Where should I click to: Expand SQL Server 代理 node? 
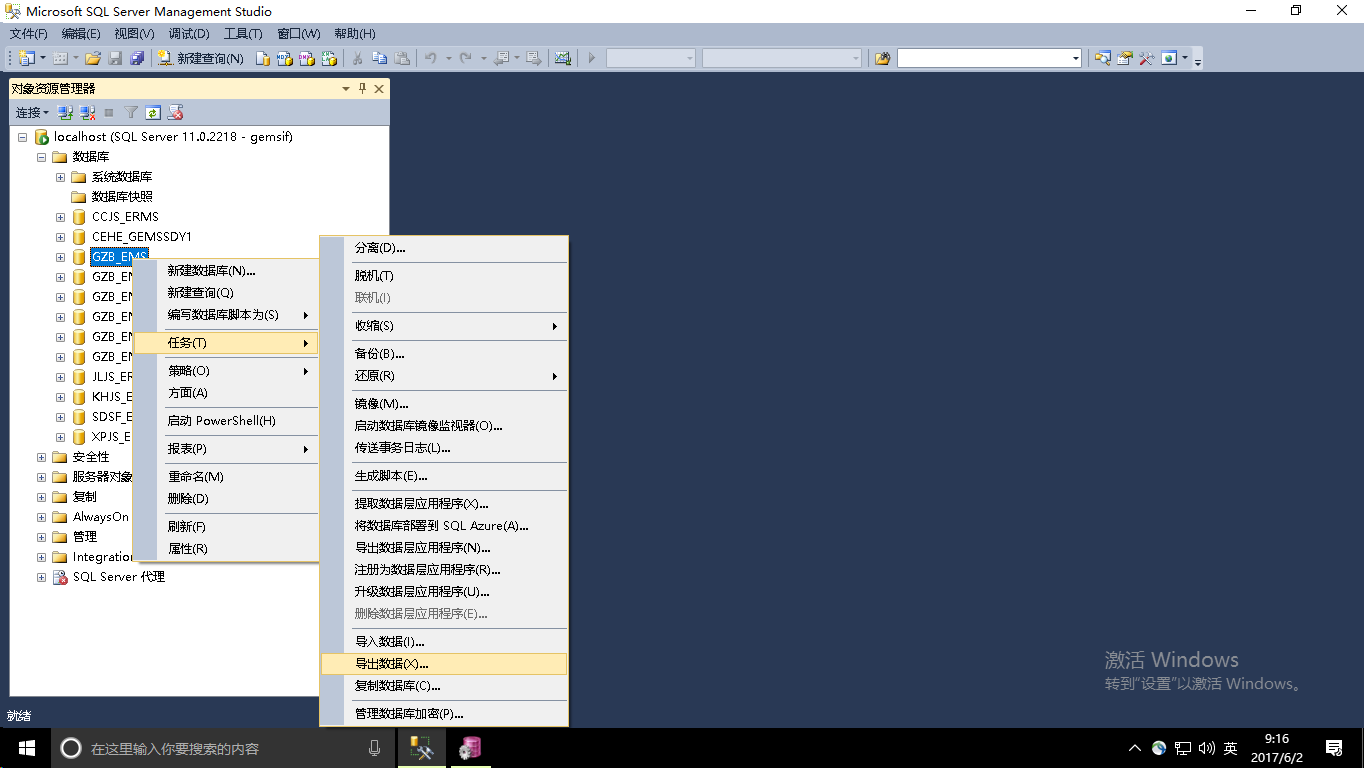tap(42, 577)
